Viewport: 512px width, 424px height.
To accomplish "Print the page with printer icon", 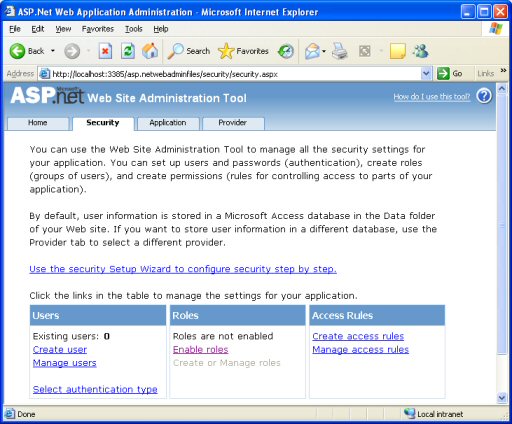I will [x=340, y=51].
